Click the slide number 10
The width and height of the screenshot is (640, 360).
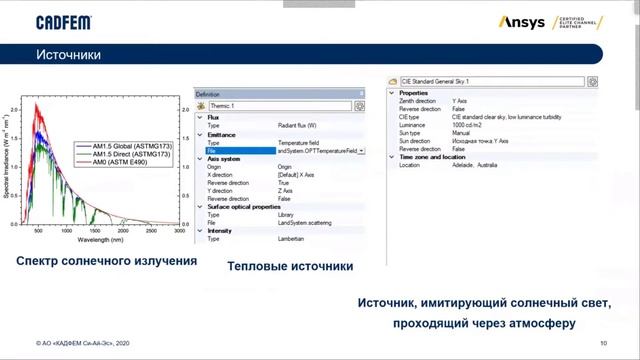coord(604,343)
